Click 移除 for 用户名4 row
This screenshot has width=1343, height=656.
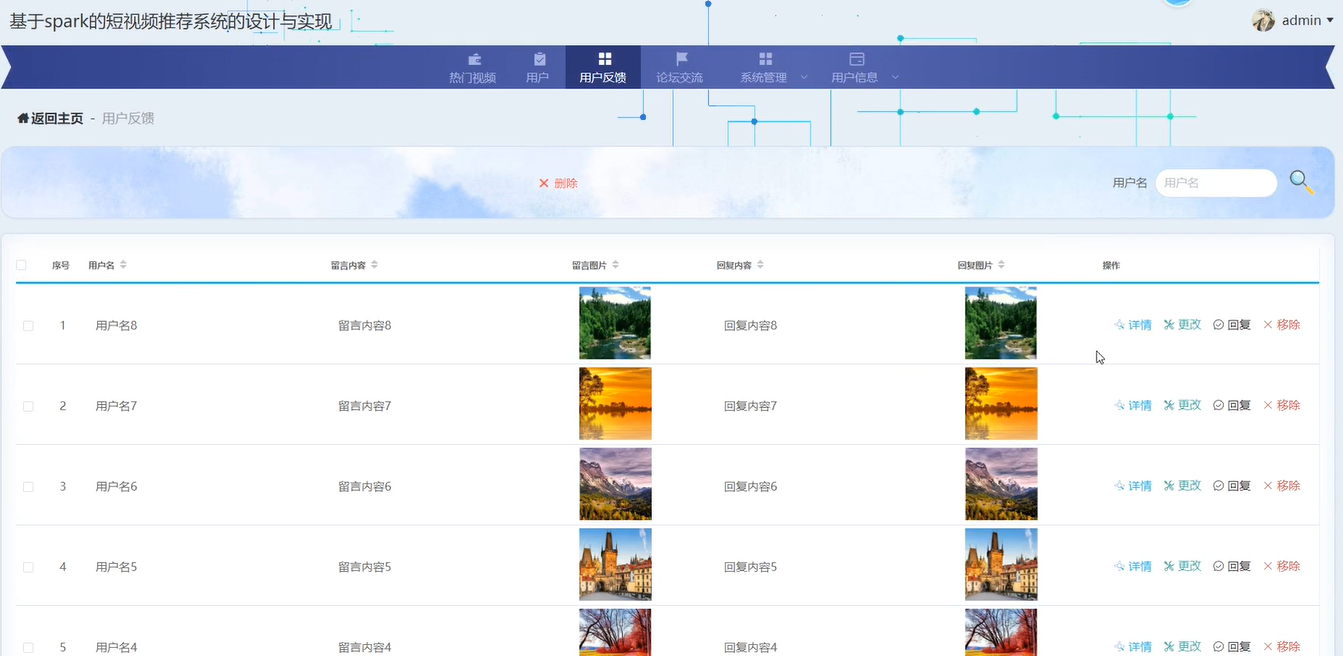(1282, 647)
